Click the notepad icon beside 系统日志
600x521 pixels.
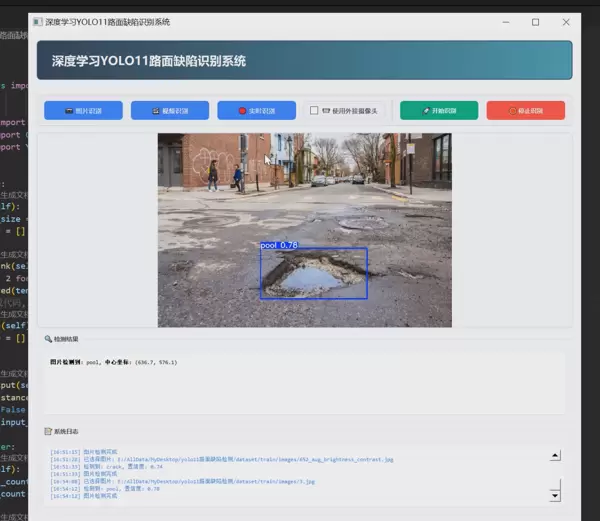[48, 431]
